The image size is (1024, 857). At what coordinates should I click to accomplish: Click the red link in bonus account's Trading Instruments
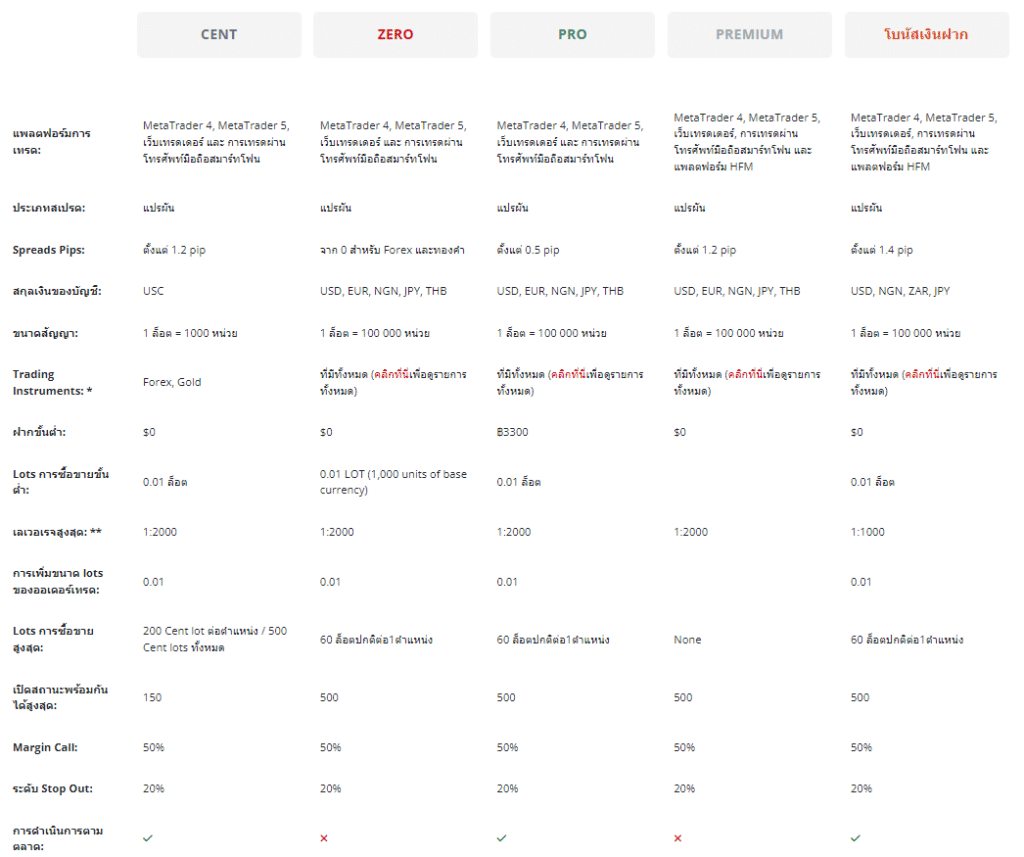(x=923, y=374)
